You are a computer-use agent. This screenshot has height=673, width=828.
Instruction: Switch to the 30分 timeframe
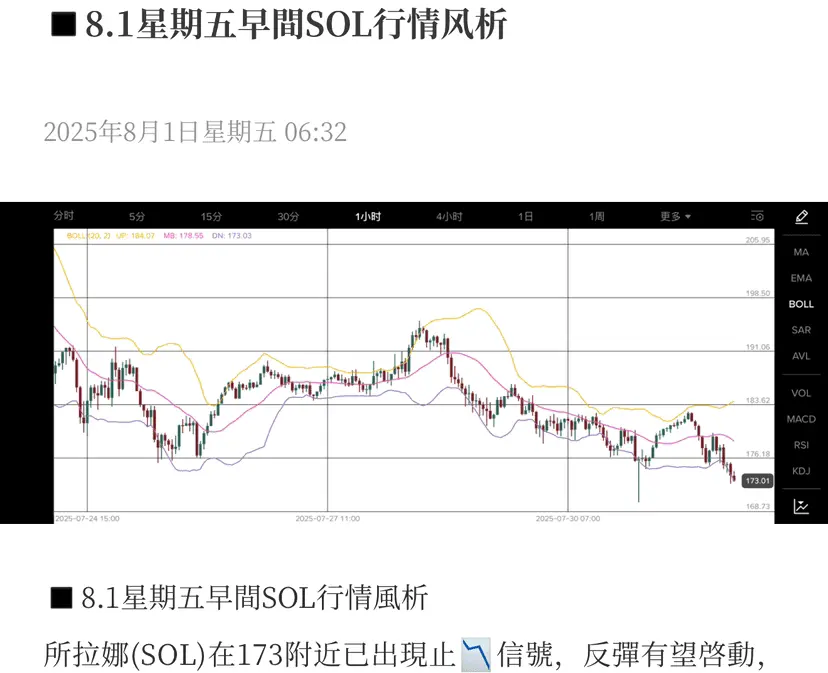288,217
